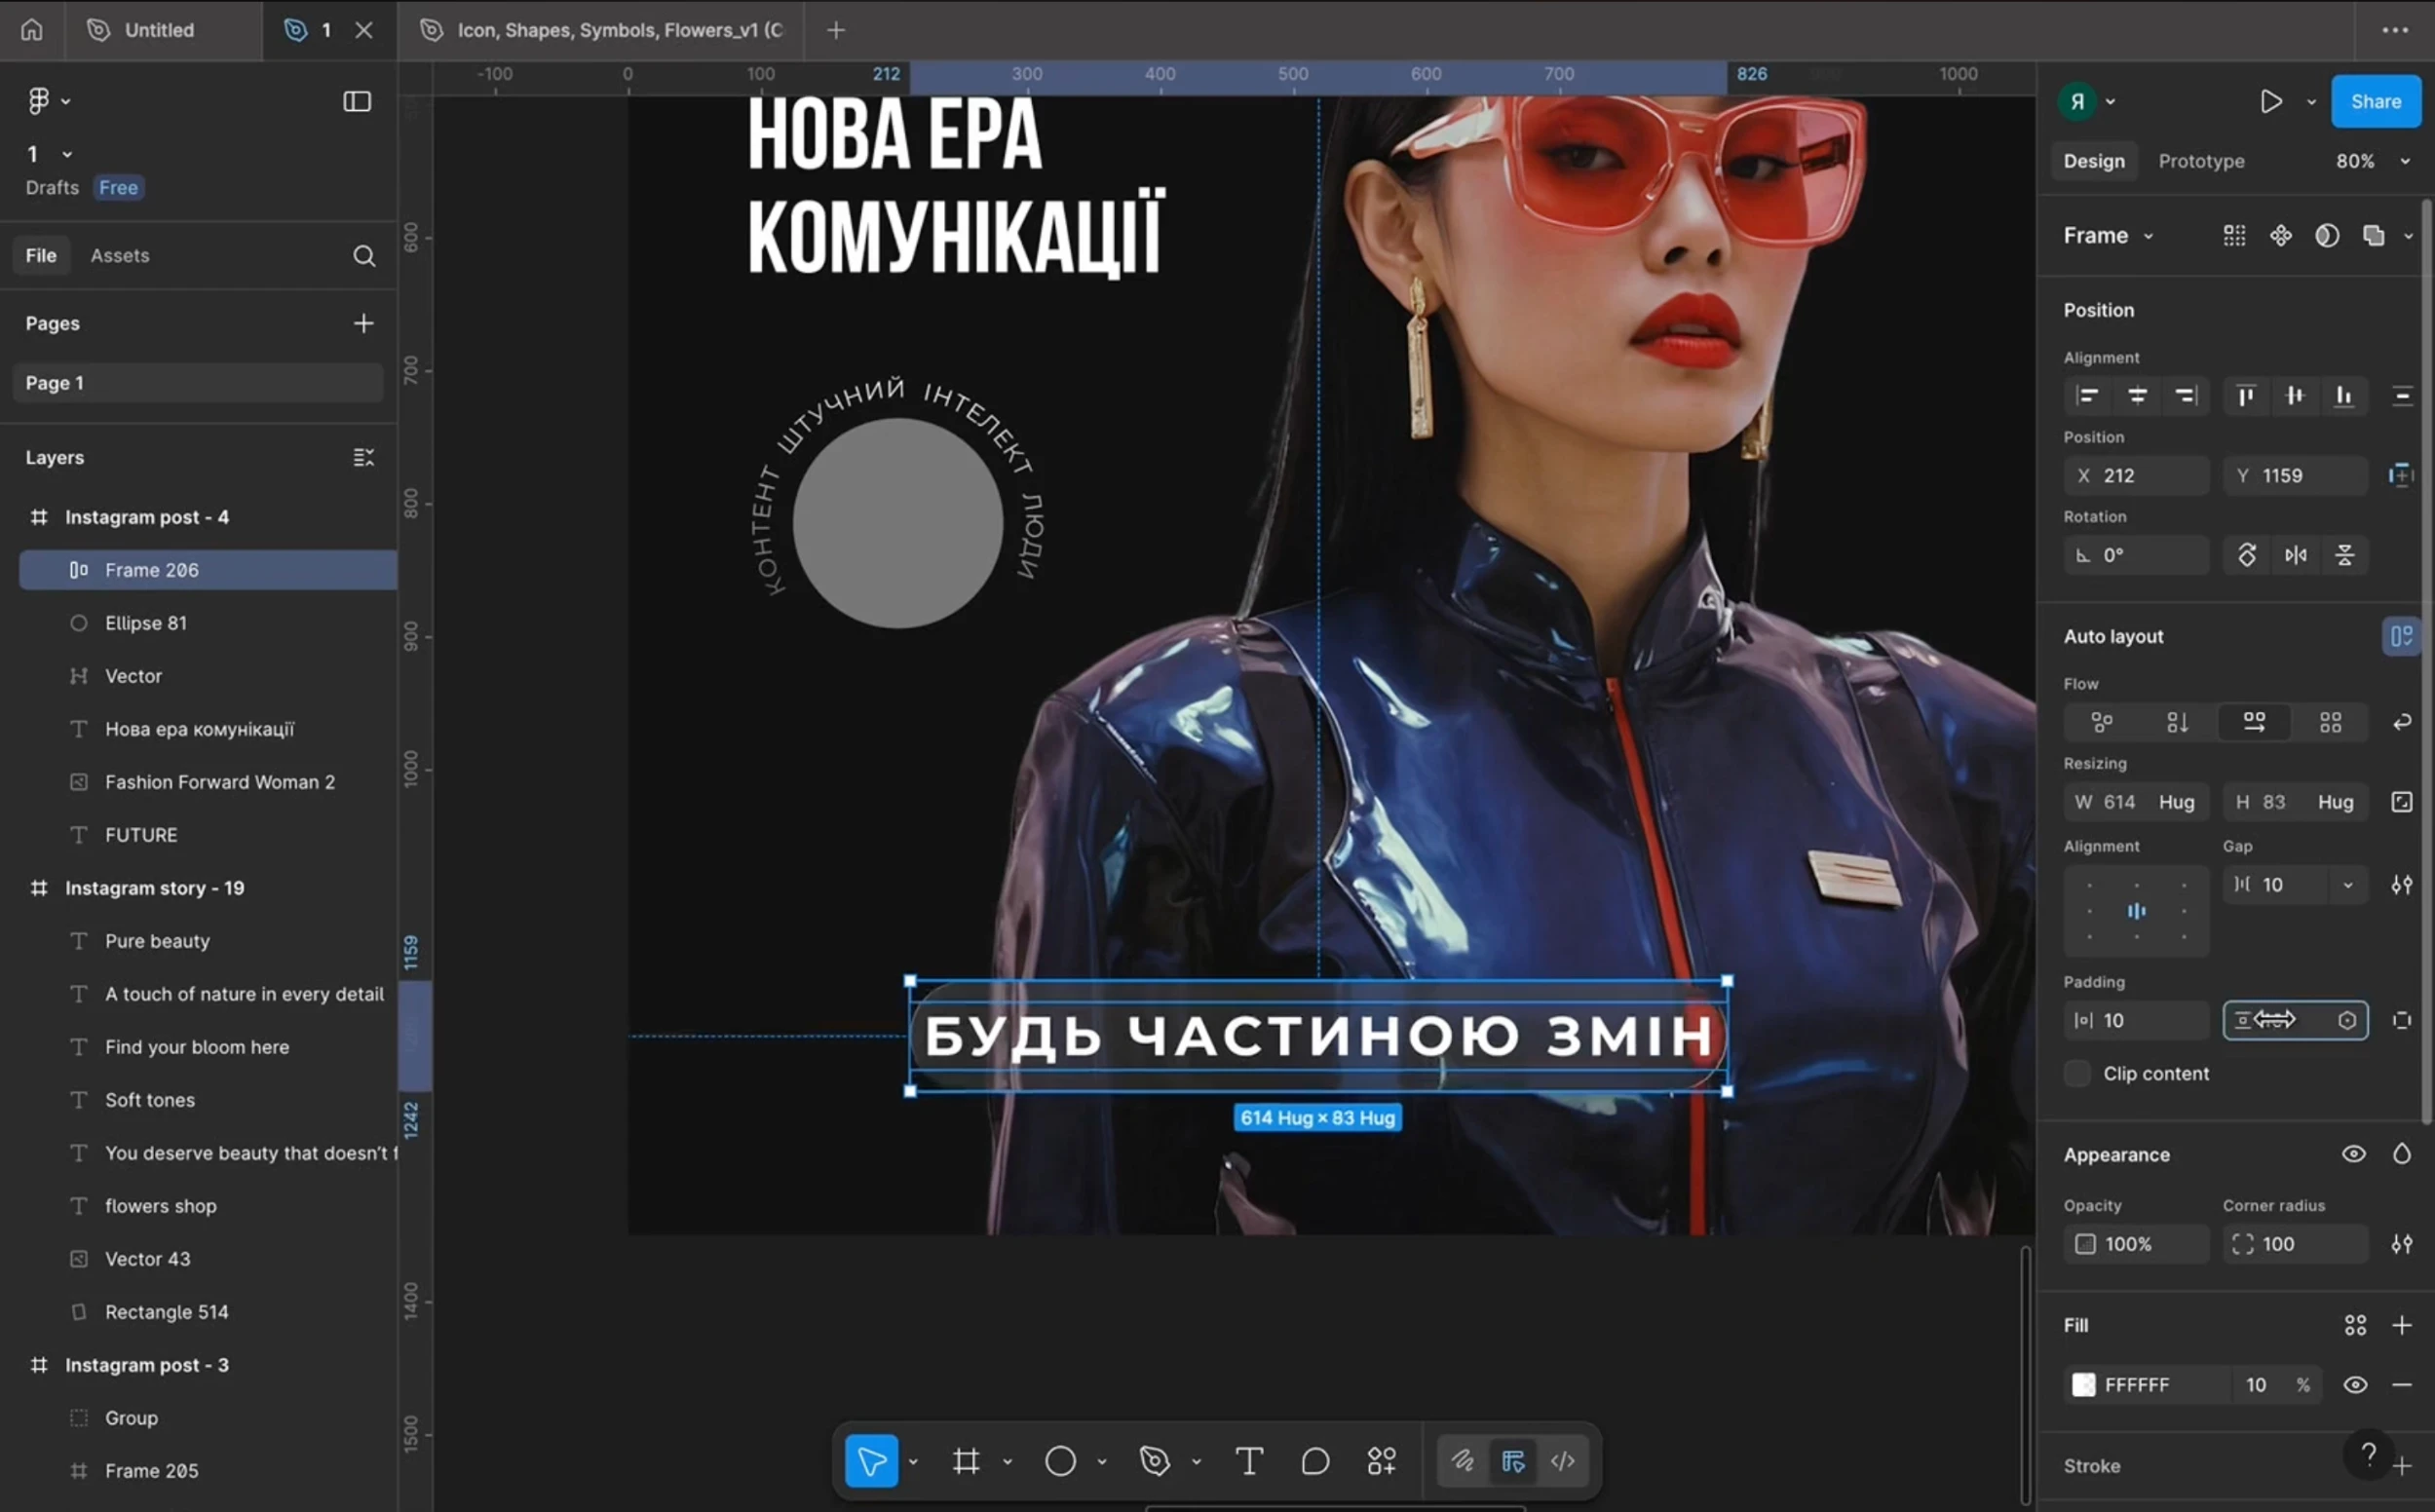The image size is (2435, 1512).
Task: Open the Icon, Shapes, Symbols, Flowers_v1 tab
Action: [x=600, y=30]
